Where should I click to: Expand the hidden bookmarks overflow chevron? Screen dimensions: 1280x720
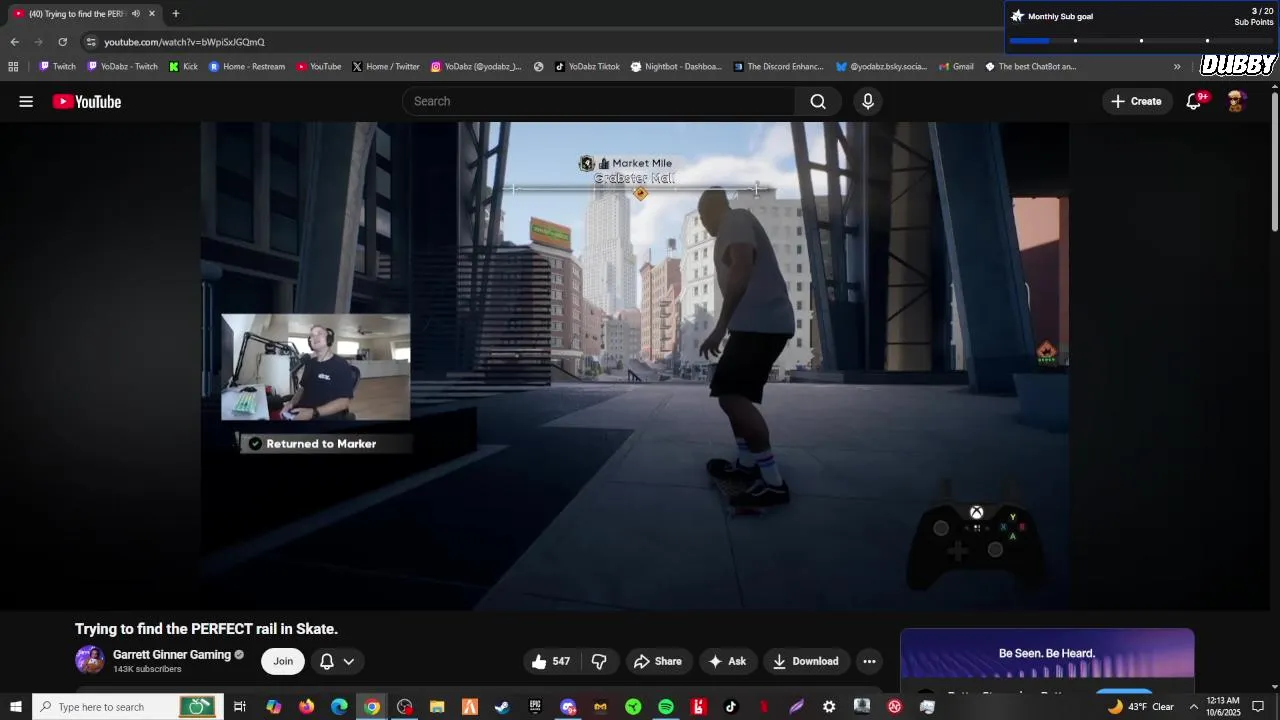tap(1177, 67)
